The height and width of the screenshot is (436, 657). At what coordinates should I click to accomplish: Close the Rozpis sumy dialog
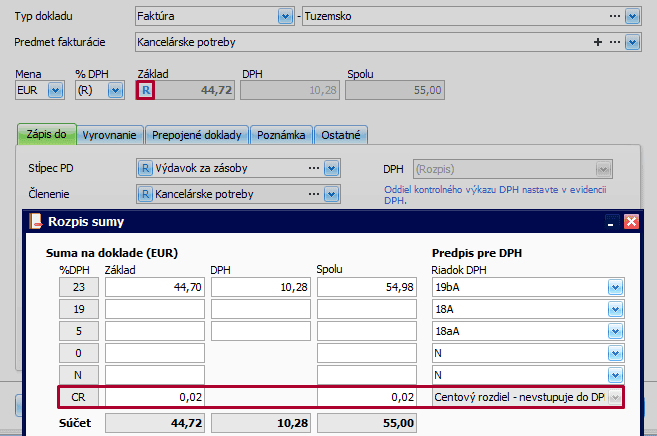pos(630,222)
